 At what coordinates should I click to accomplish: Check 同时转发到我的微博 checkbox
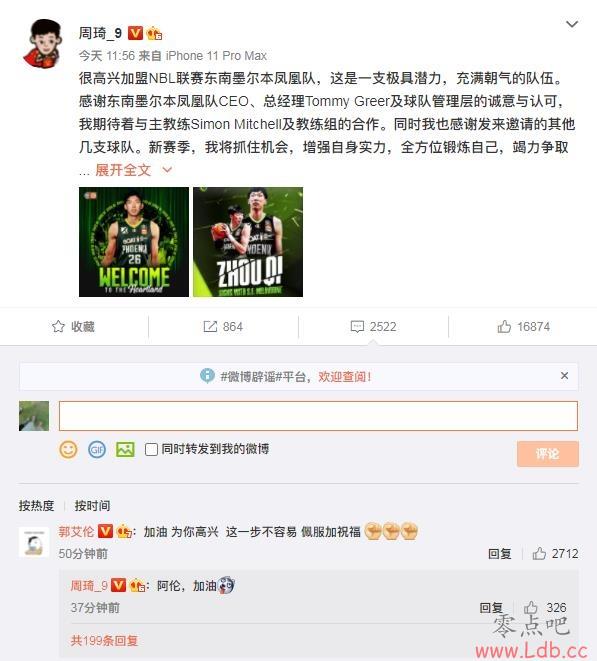pos(151,449)
